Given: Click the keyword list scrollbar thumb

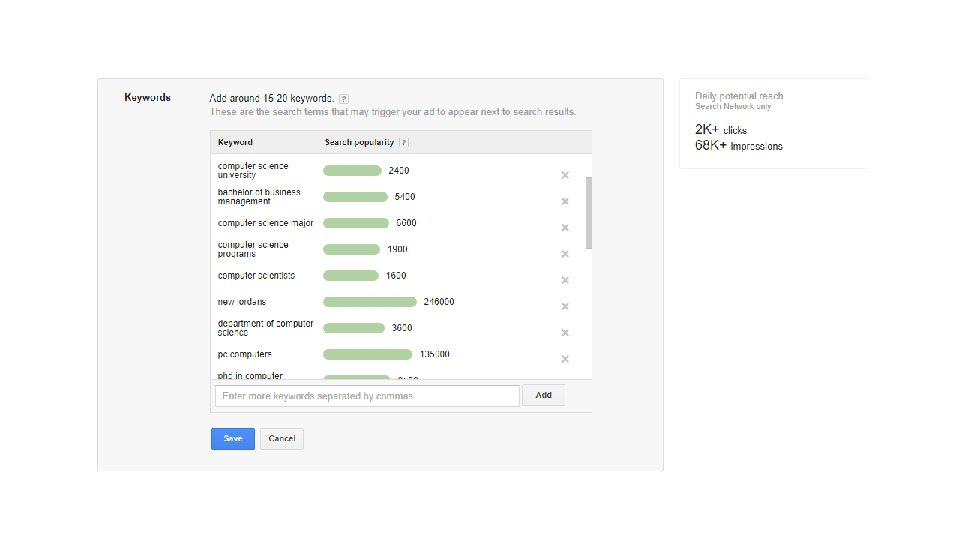Looking at the screenshot, I should tap(589, 212).
